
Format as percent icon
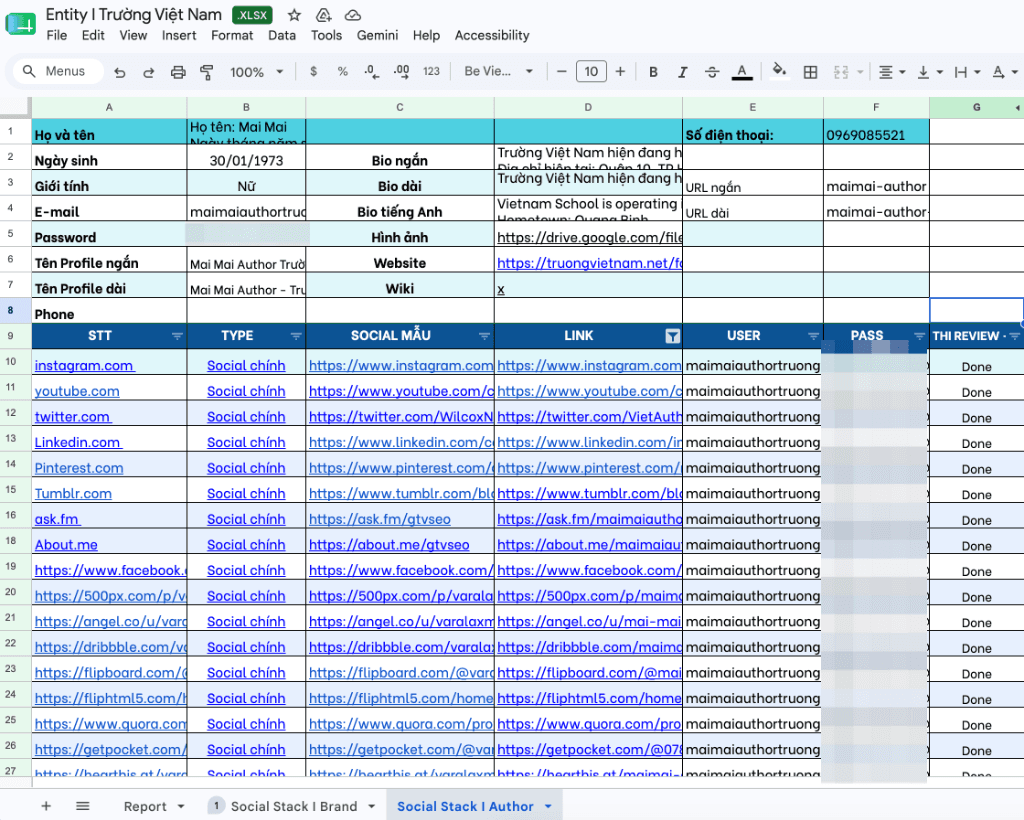(342, 71)
